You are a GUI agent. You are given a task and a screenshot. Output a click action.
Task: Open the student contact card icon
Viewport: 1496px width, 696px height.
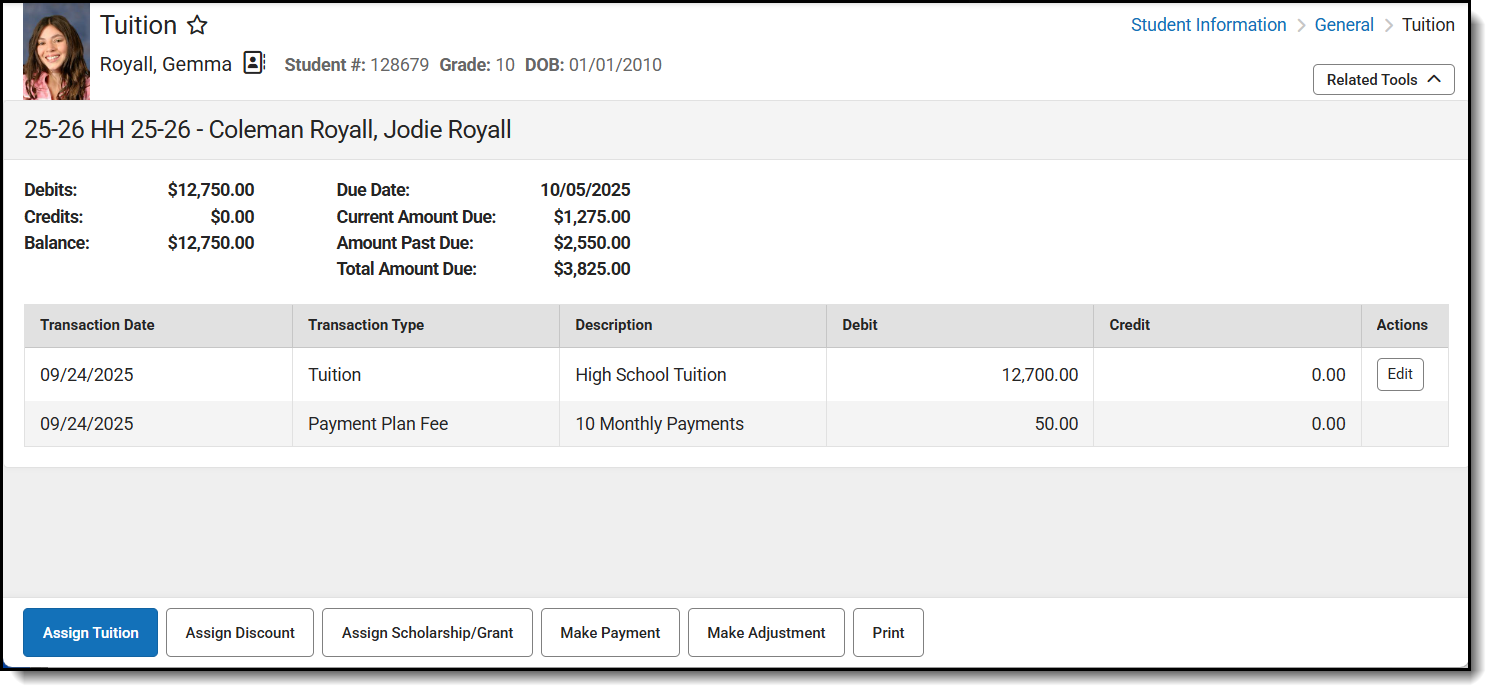point(253,62)
